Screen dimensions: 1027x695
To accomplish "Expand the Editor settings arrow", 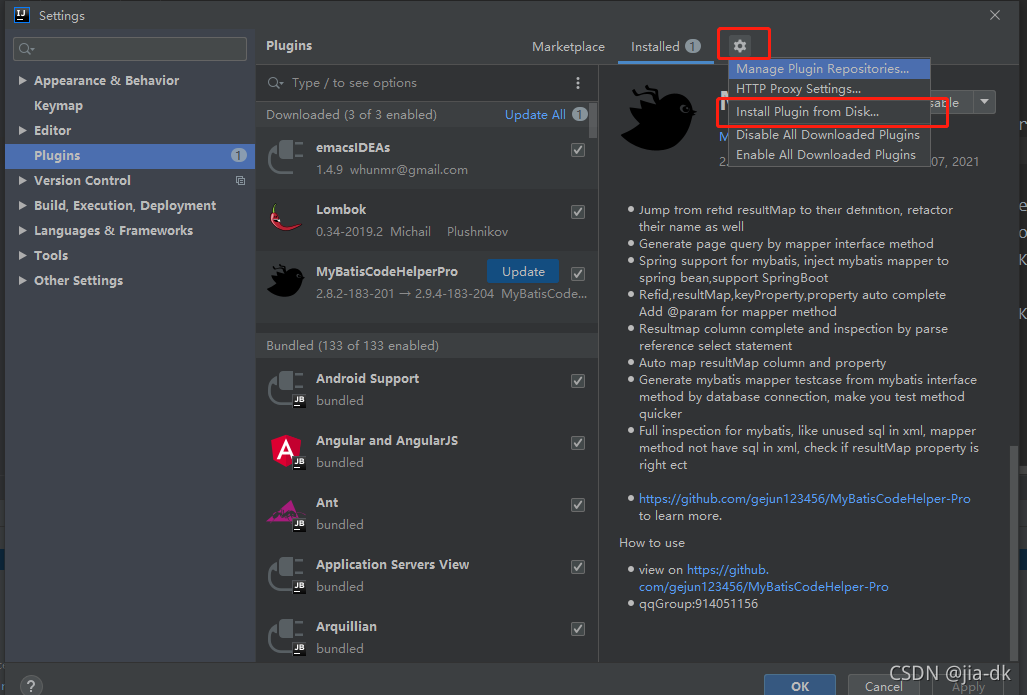I will (22, 130).
